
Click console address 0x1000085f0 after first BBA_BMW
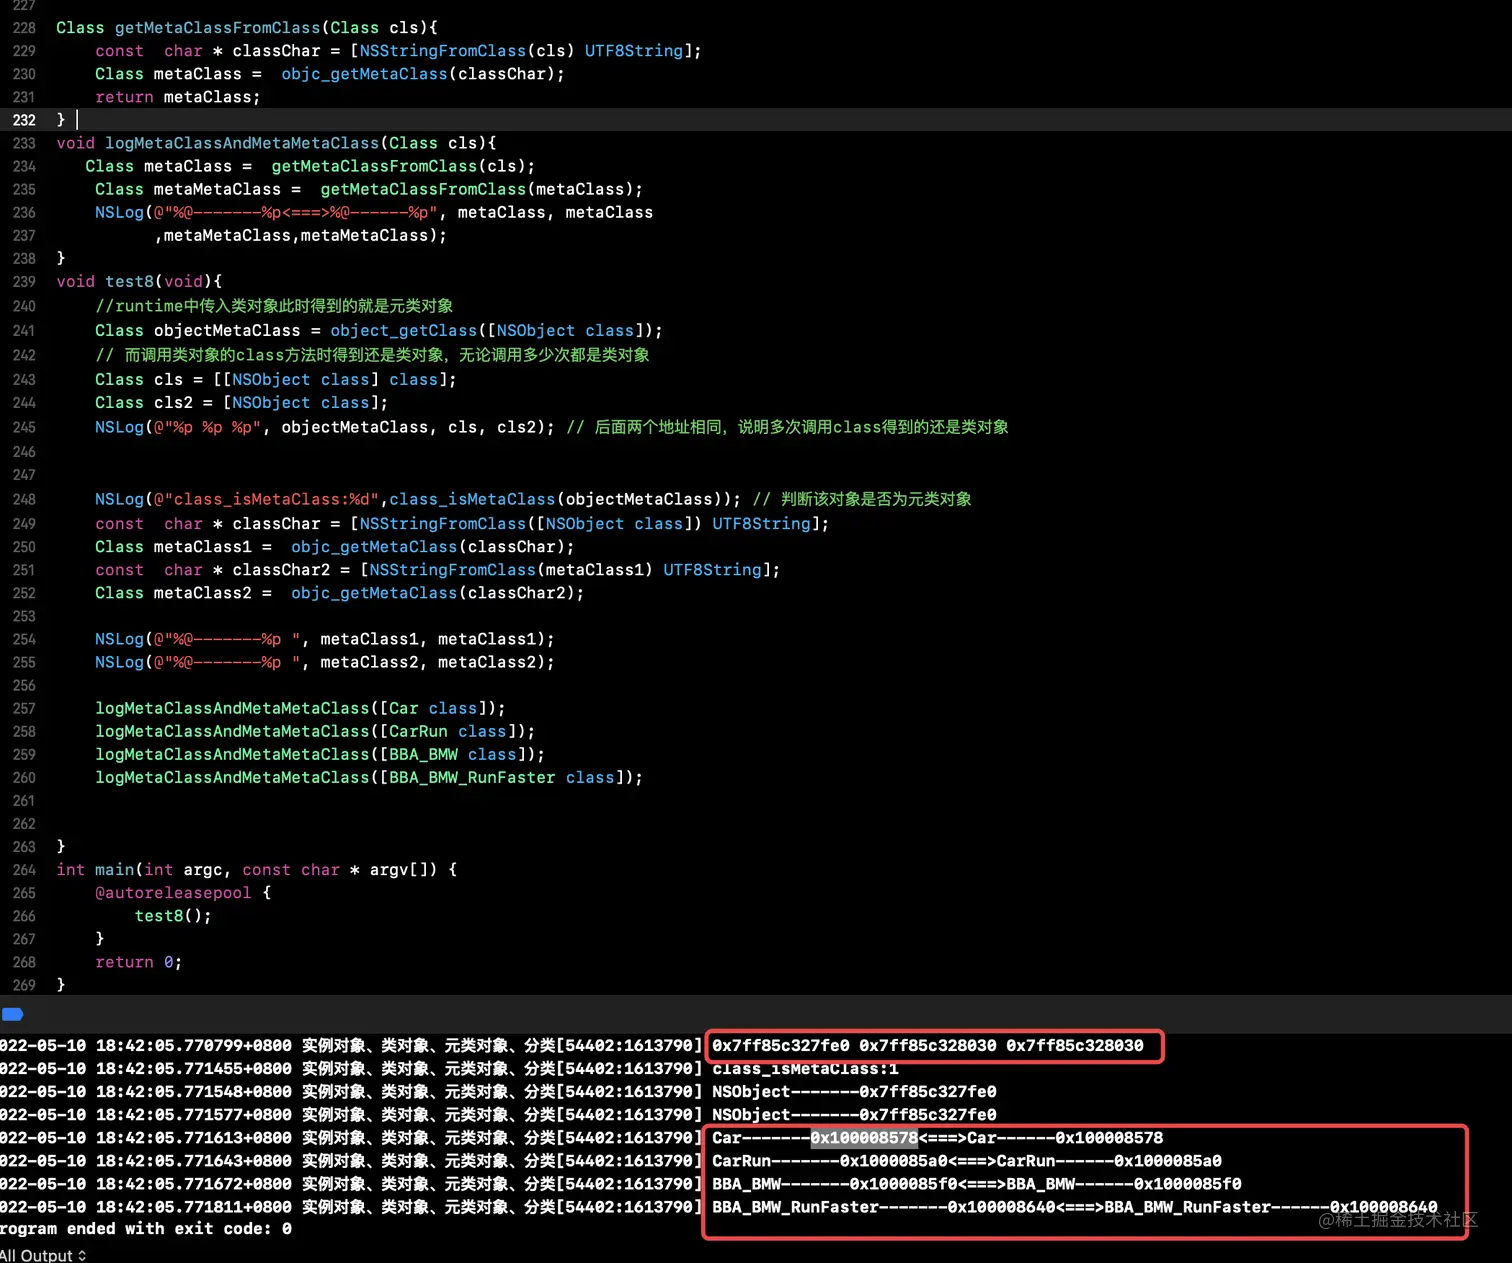click(904, 1184)
